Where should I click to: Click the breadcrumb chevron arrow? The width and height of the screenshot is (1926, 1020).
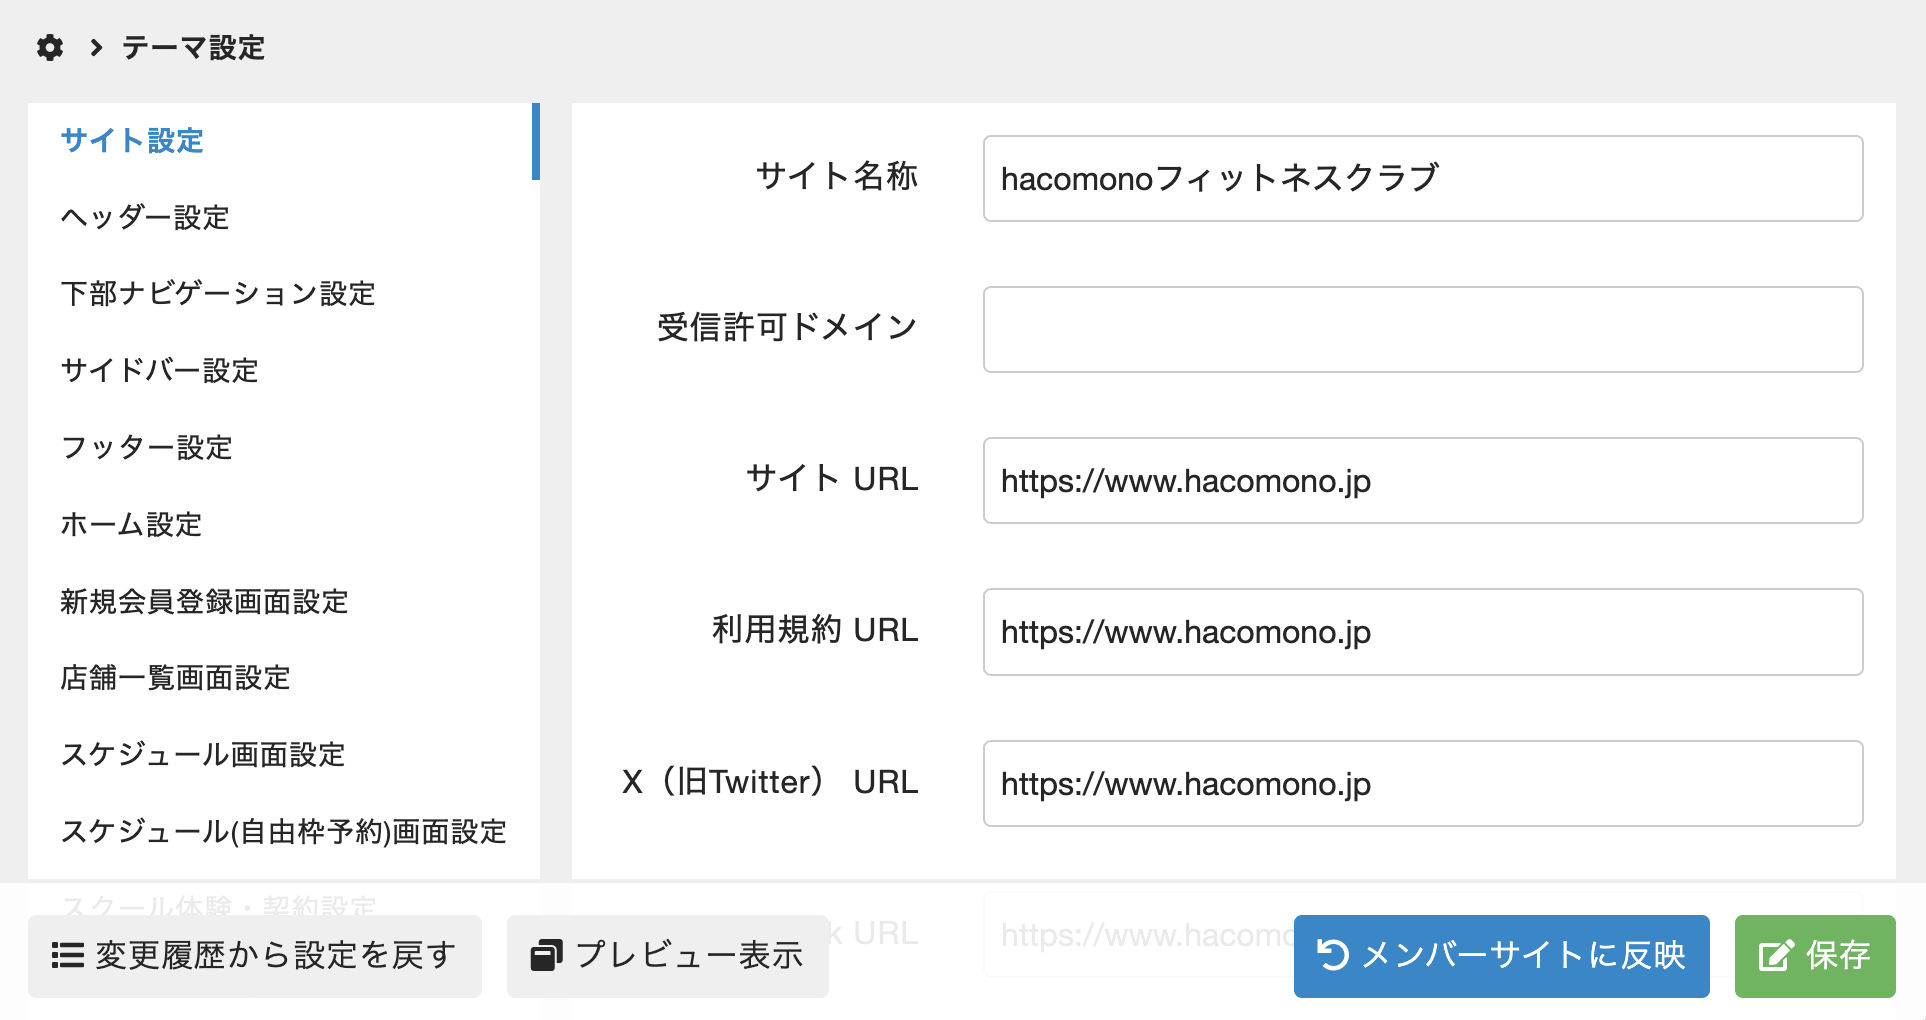click(x=96, y=47)
